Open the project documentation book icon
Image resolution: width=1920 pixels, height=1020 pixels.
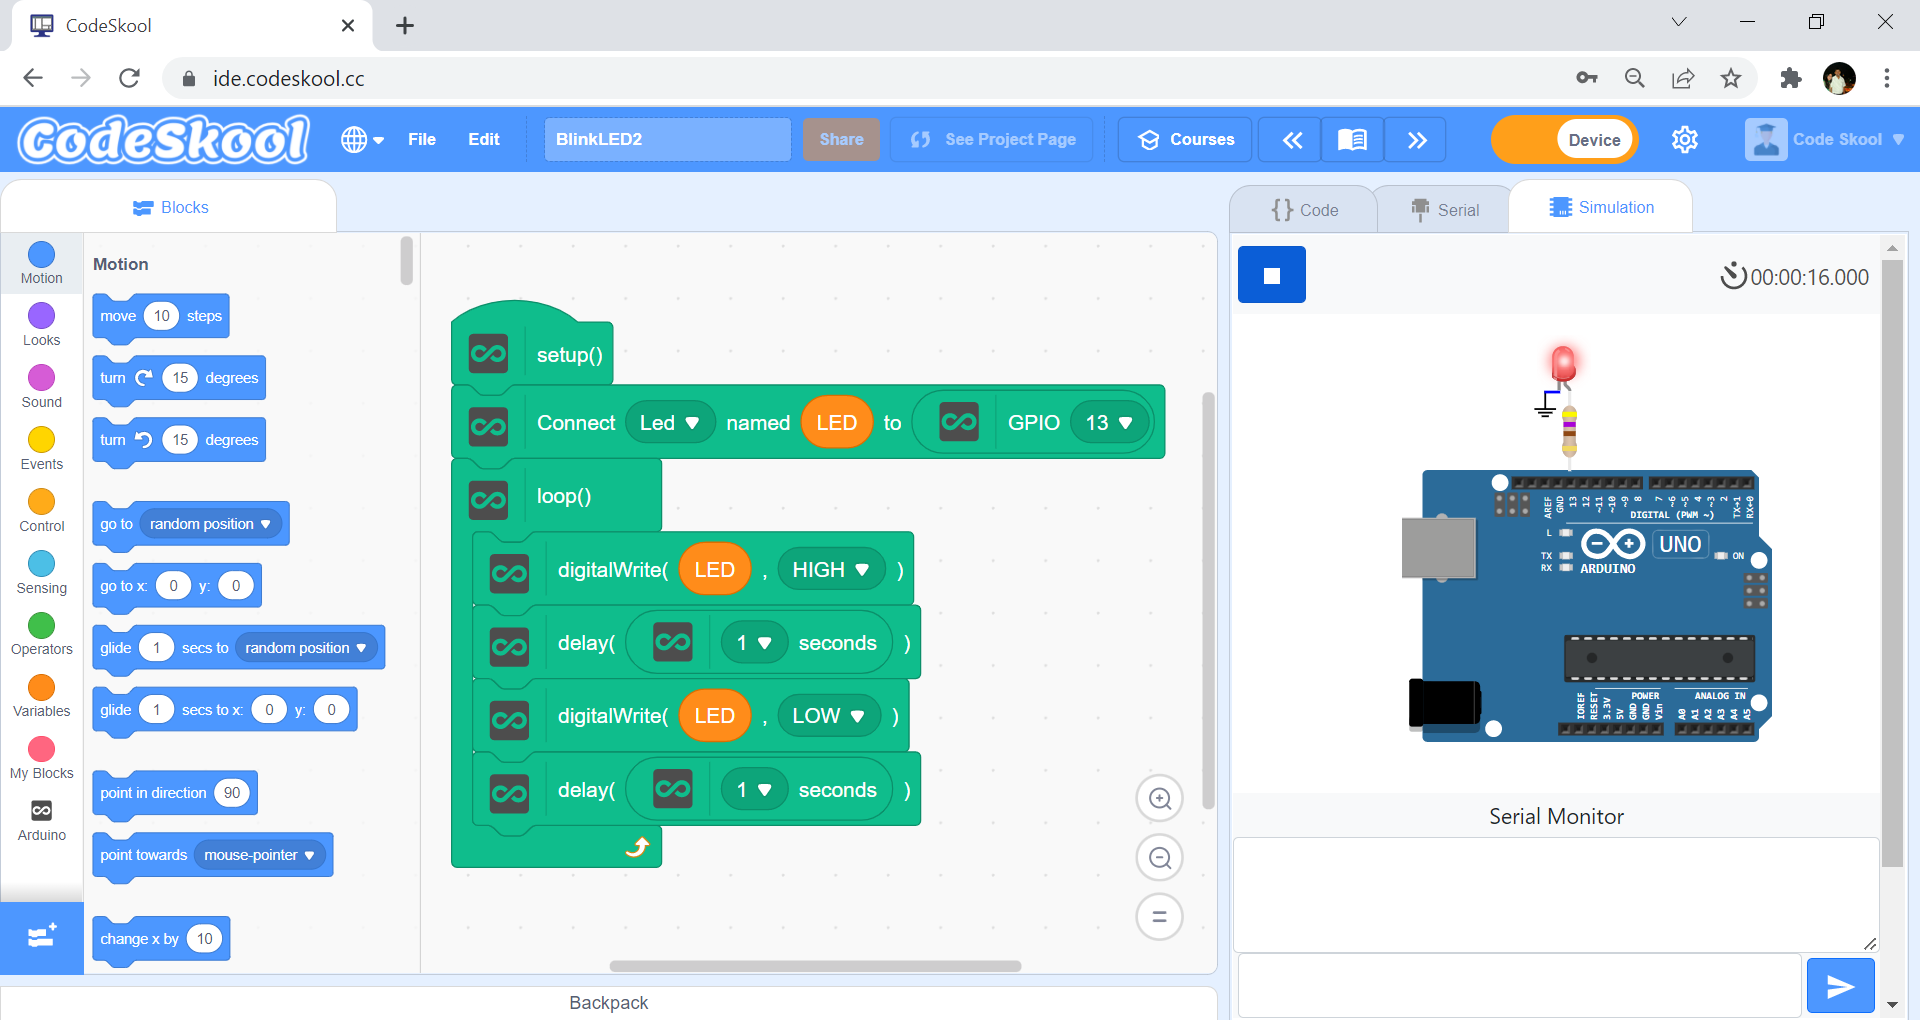[x=1351, y=139]
